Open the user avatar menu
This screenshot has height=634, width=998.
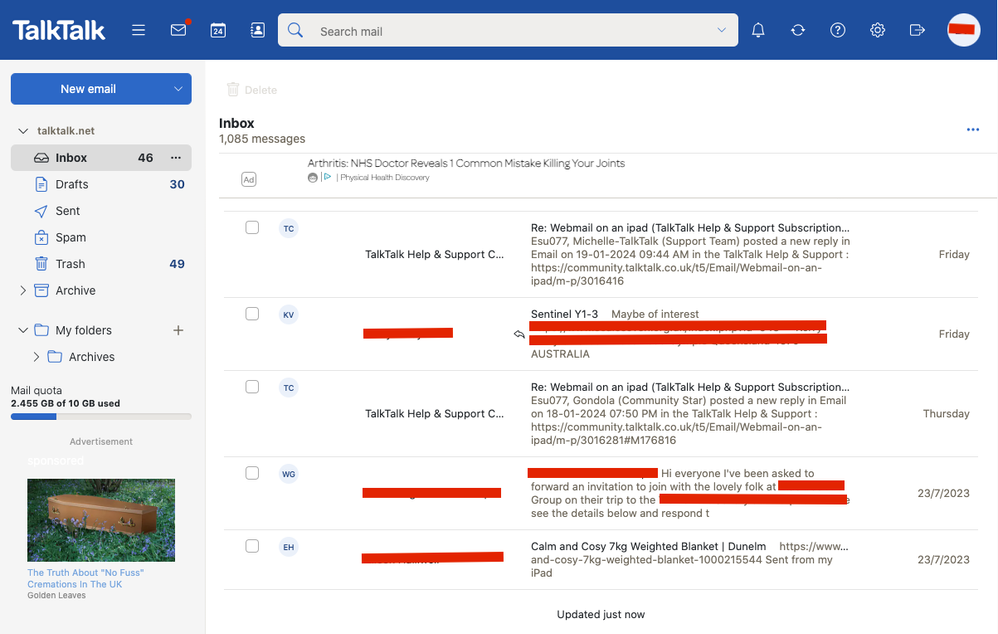point(963,30)
